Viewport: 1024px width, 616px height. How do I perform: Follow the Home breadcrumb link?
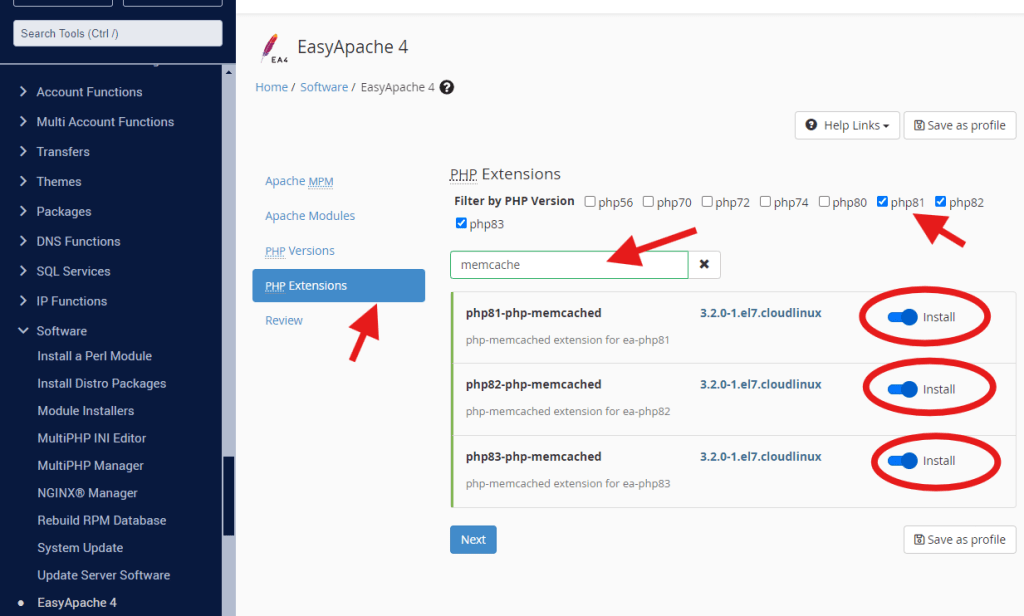[271, 87]
